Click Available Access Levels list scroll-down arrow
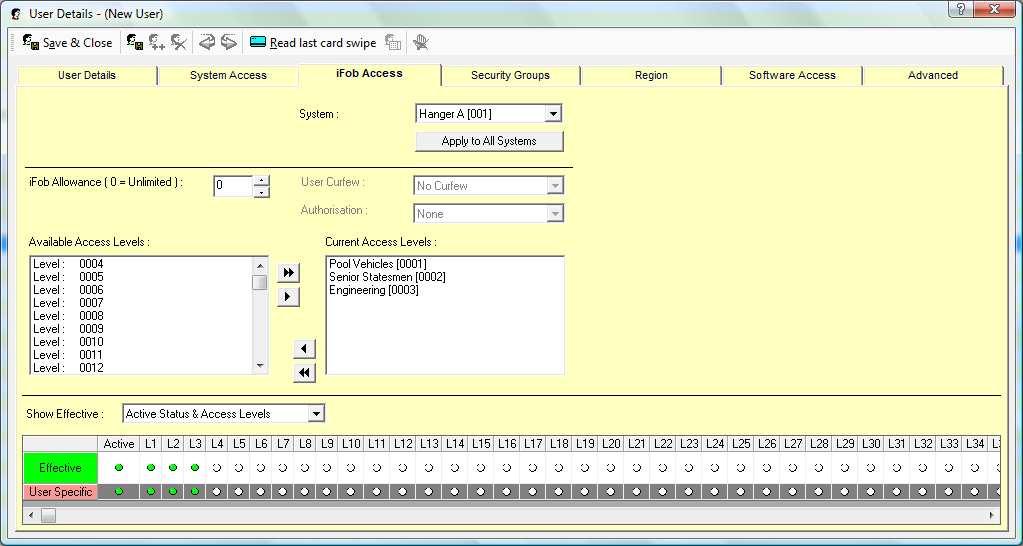1023x546 pixels. [260, 366]
